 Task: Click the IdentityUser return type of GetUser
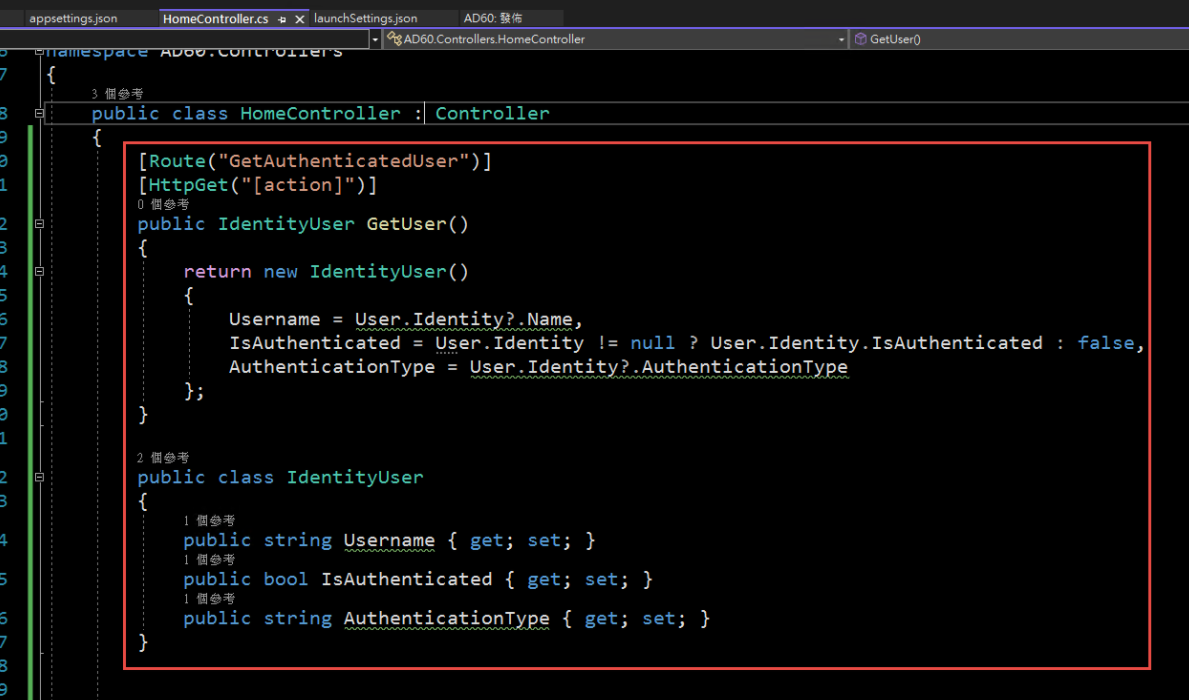point(286,224)
